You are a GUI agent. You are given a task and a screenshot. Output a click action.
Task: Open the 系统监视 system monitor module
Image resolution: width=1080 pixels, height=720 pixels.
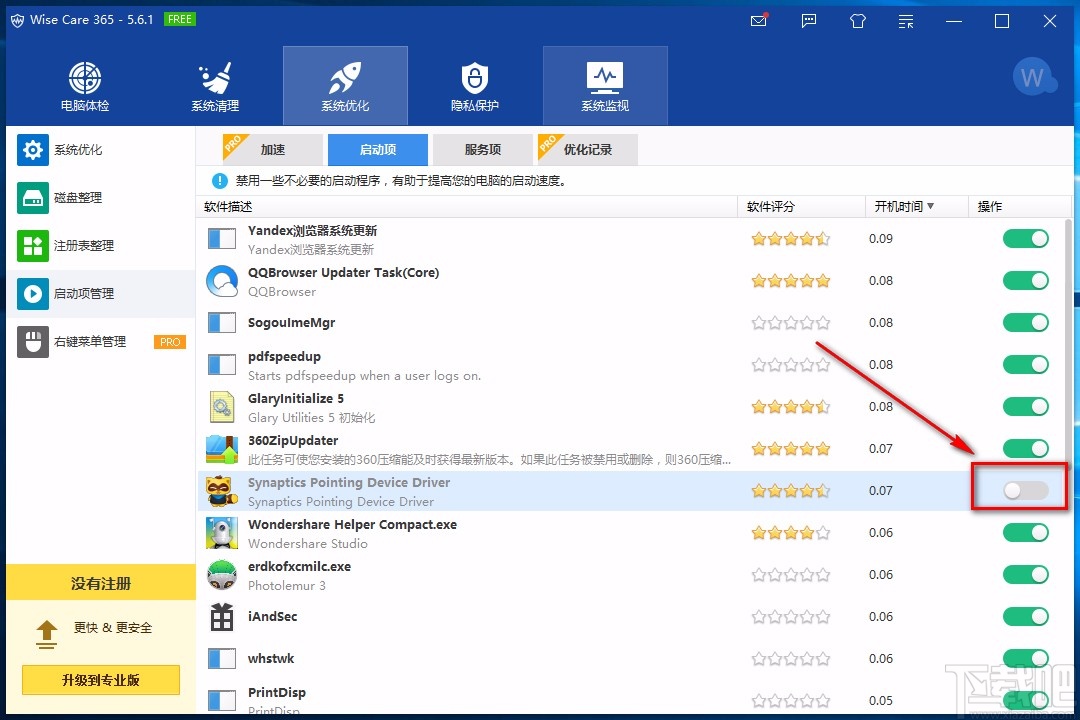(x=605, y=86)
